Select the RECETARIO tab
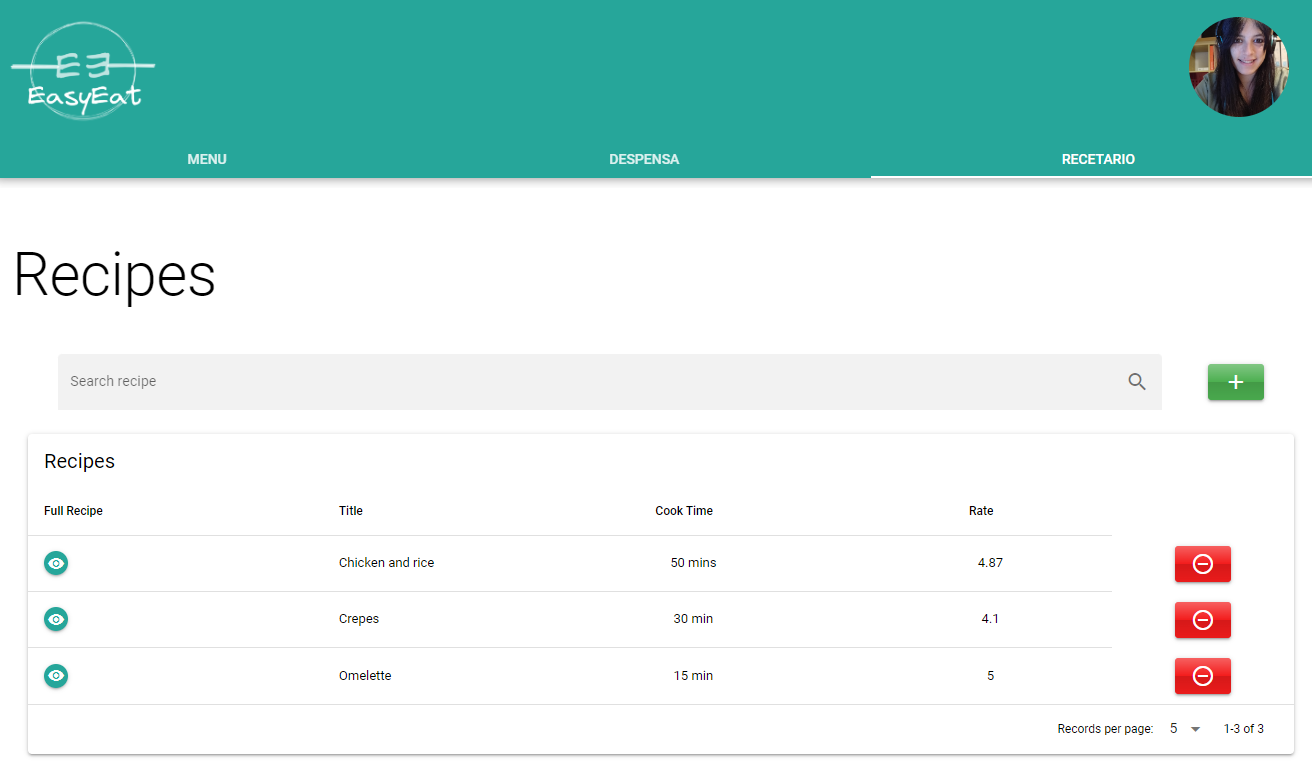 click(x=1098, y=159)
